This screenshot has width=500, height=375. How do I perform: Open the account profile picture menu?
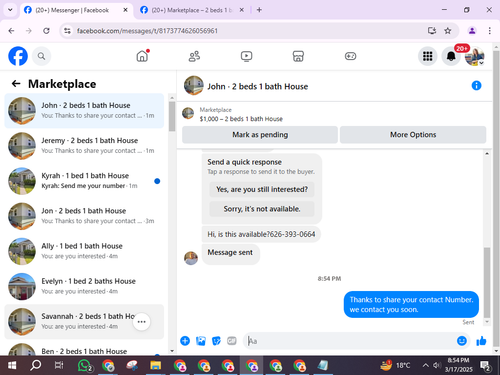[475, 56]
